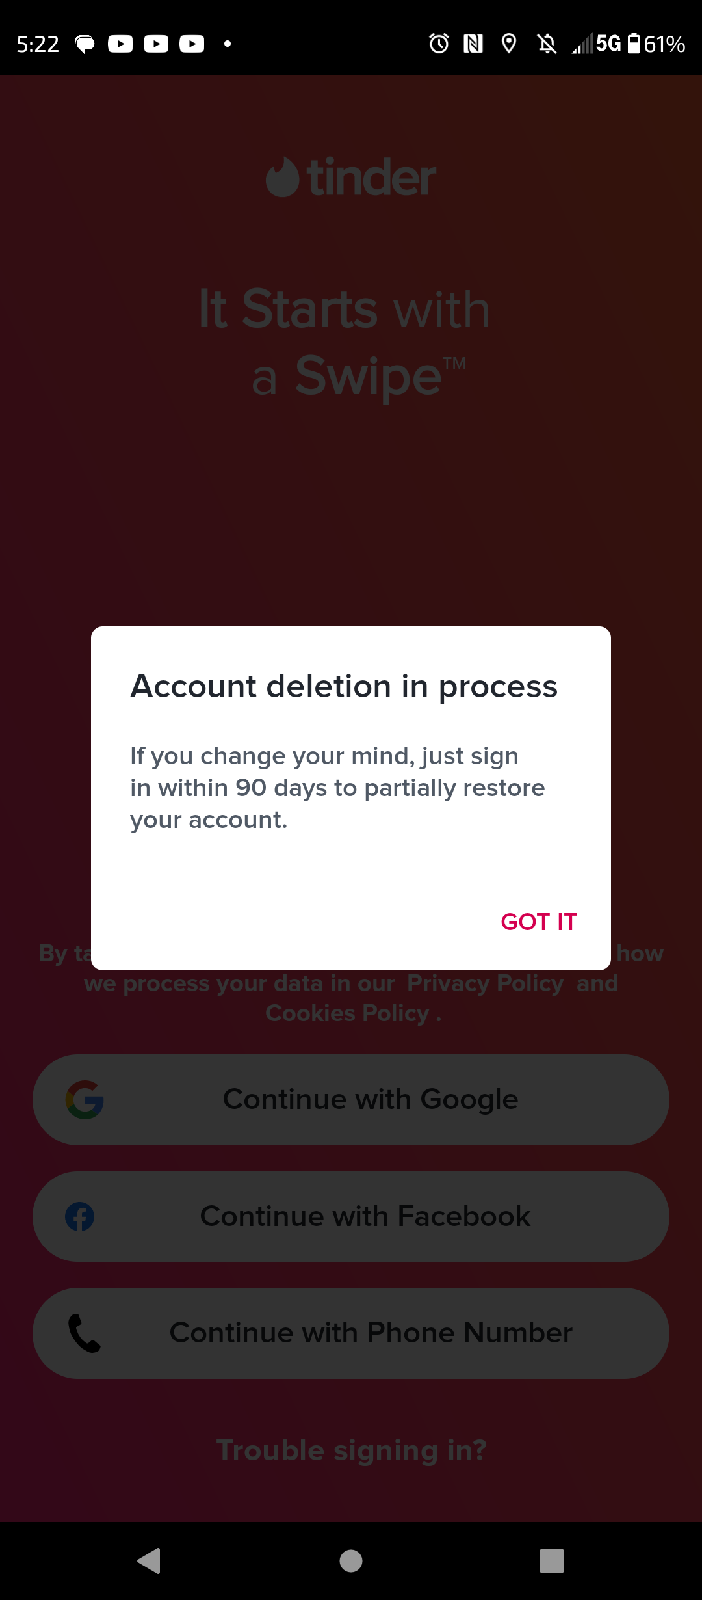Tap the Tinder flame logo
This screenshot has width=702, height=1600.
tap(282, 178)
